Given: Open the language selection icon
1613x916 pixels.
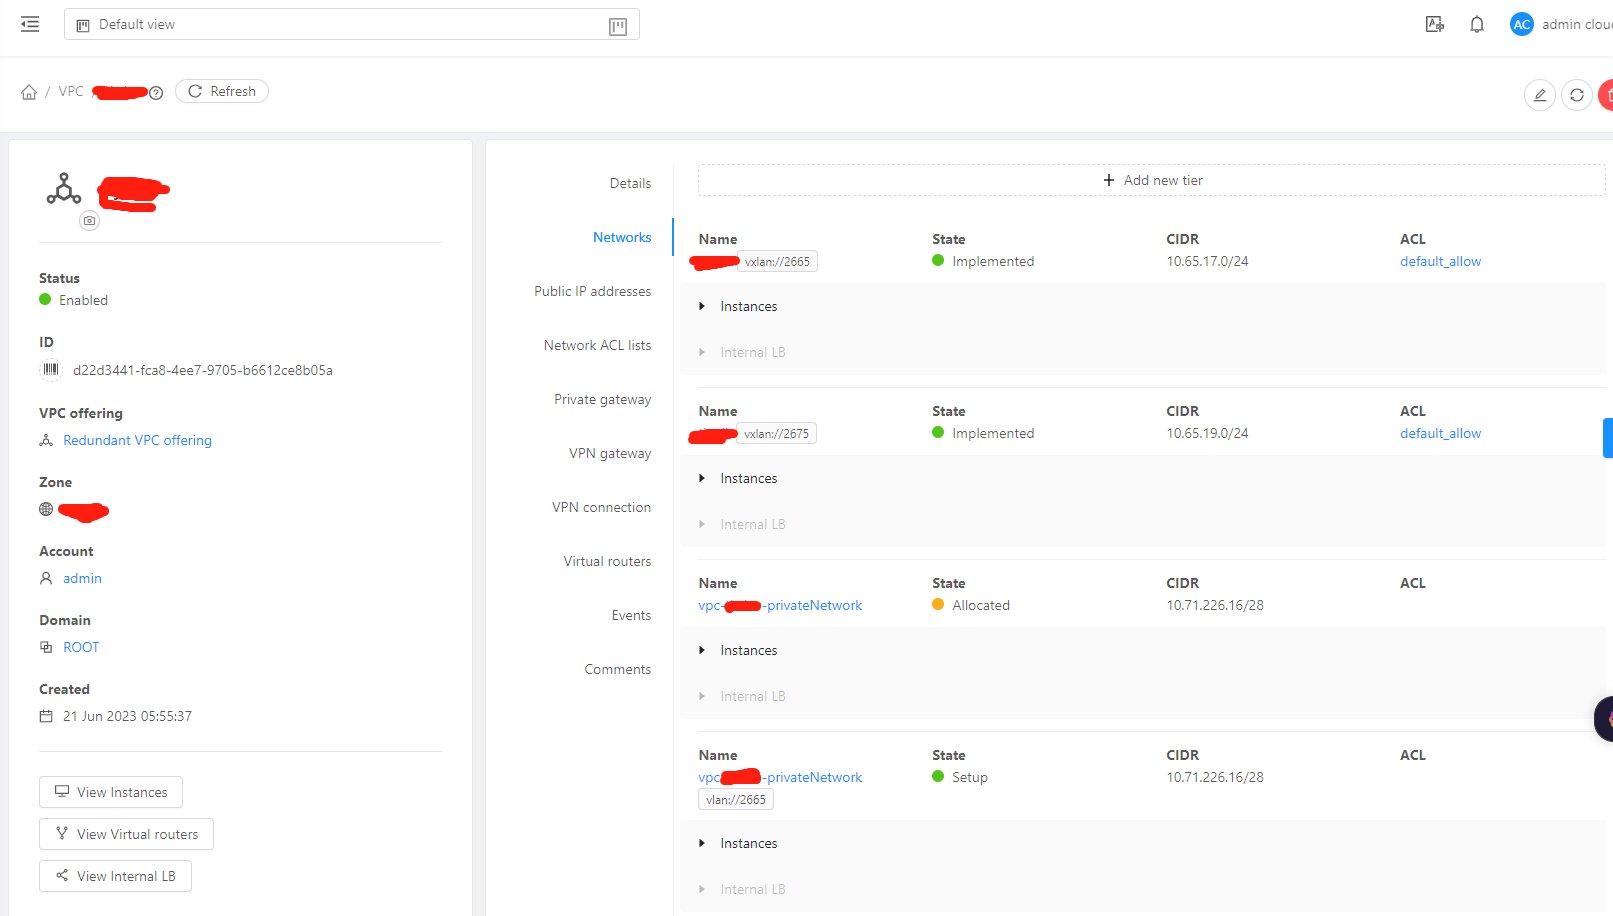Looking at the screenshot, I should pos(1434,24).
